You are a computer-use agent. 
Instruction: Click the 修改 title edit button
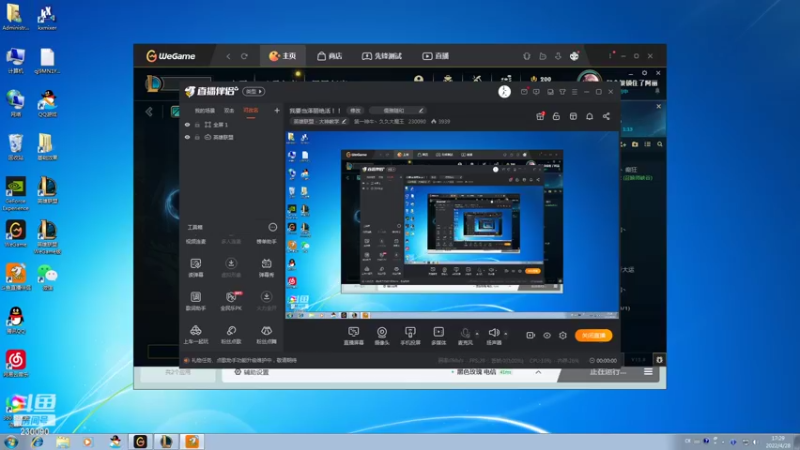355,110
